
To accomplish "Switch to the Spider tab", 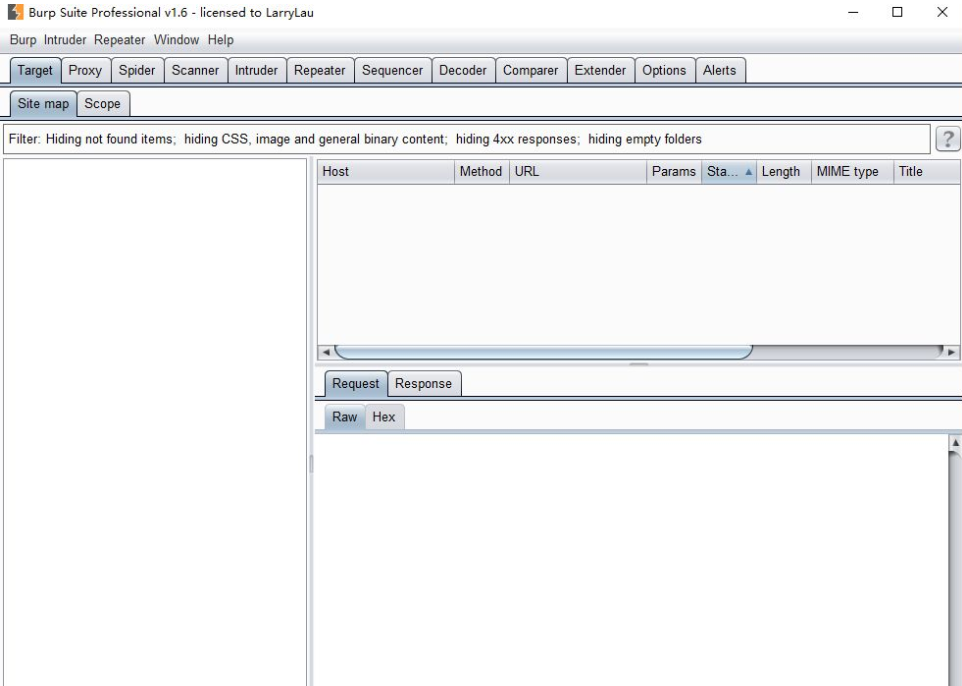I will tap(137, 70).
